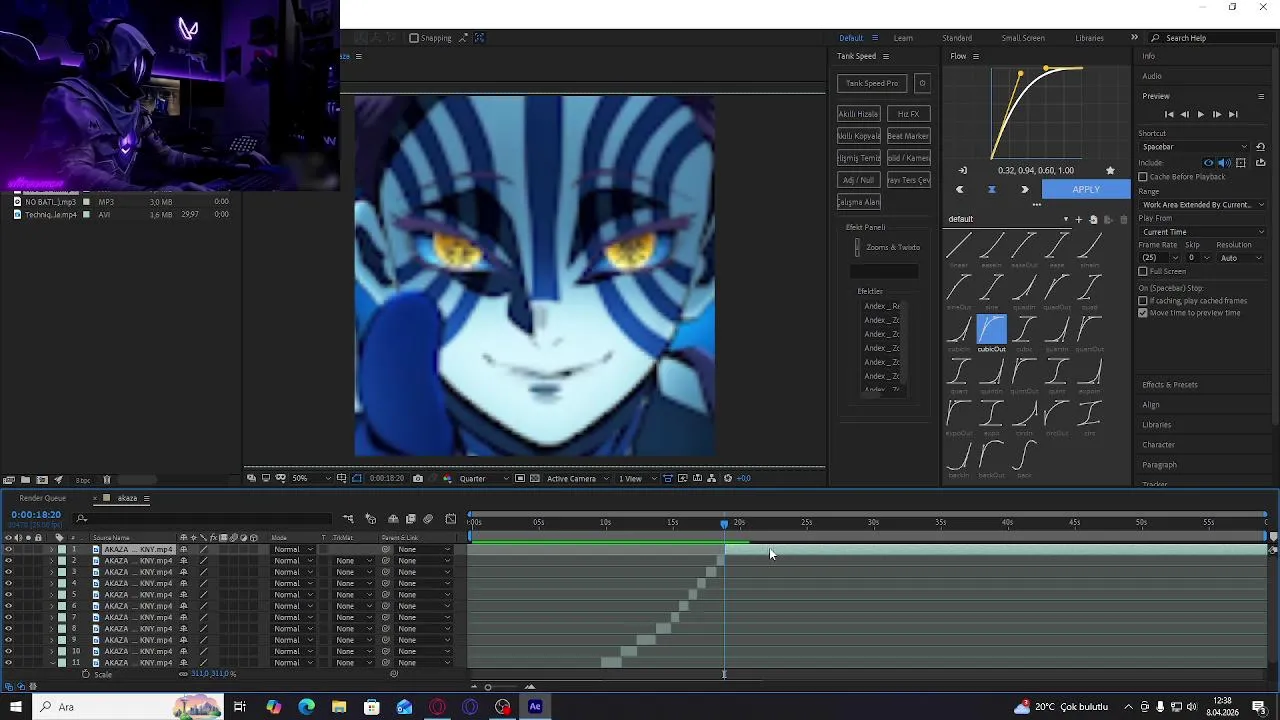
Task: Click pick whip for layer 3
Action: click(x=386, y=572)
